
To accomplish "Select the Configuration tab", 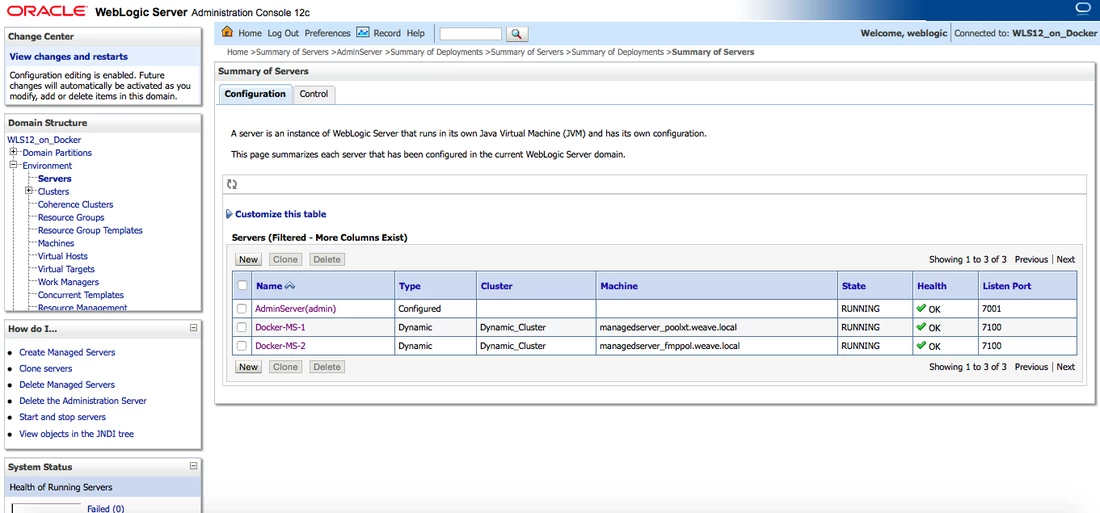I will [255, 94].
